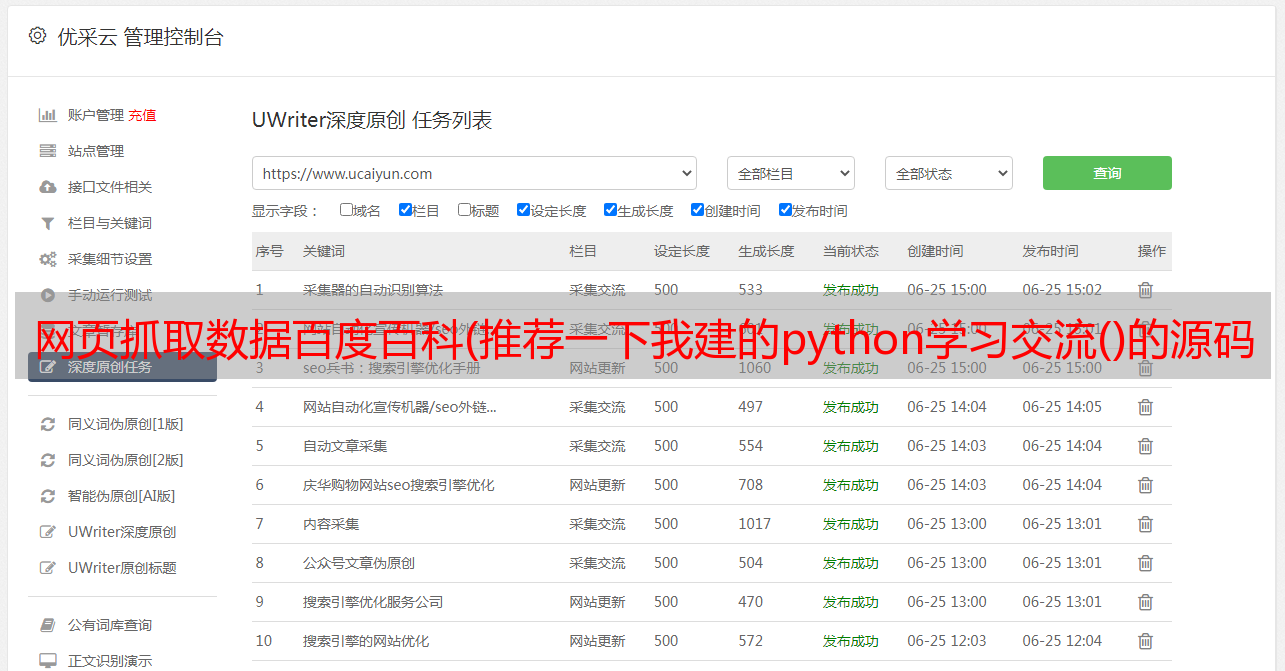Screen dimensions: 1285x671
Task: Delete row 4 using its trash icon
Action: click(x=1145, y=407)
